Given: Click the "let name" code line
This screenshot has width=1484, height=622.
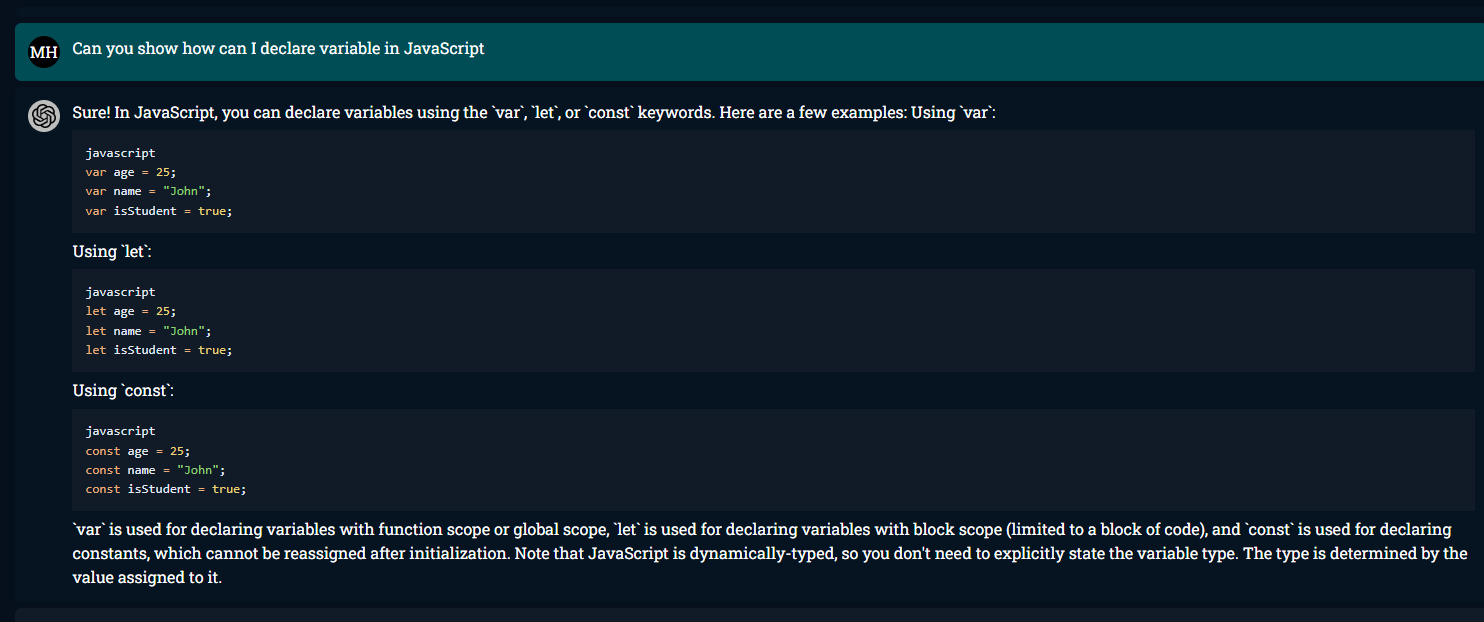Looking at the screenshot, I should 149,331.
